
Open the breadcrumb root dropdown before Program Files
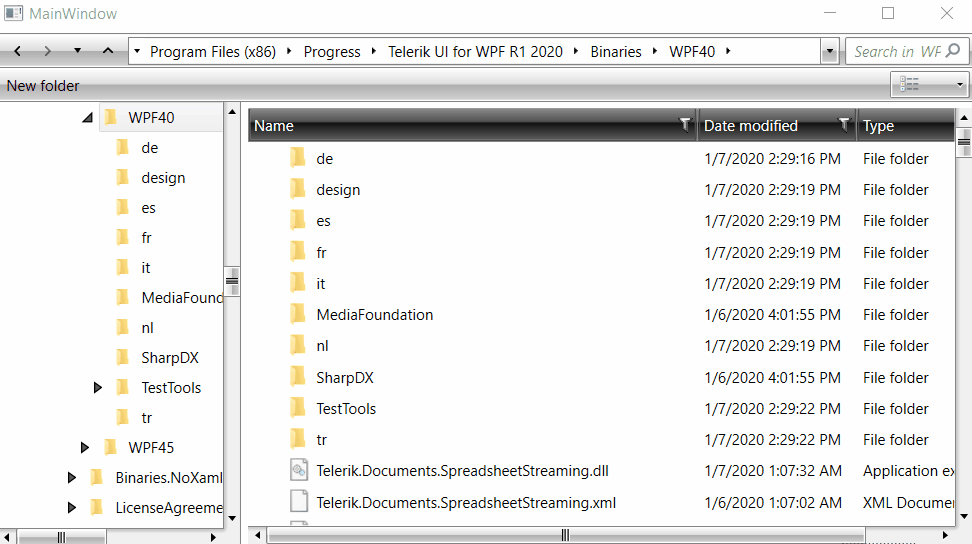click(x=137, y=51)
